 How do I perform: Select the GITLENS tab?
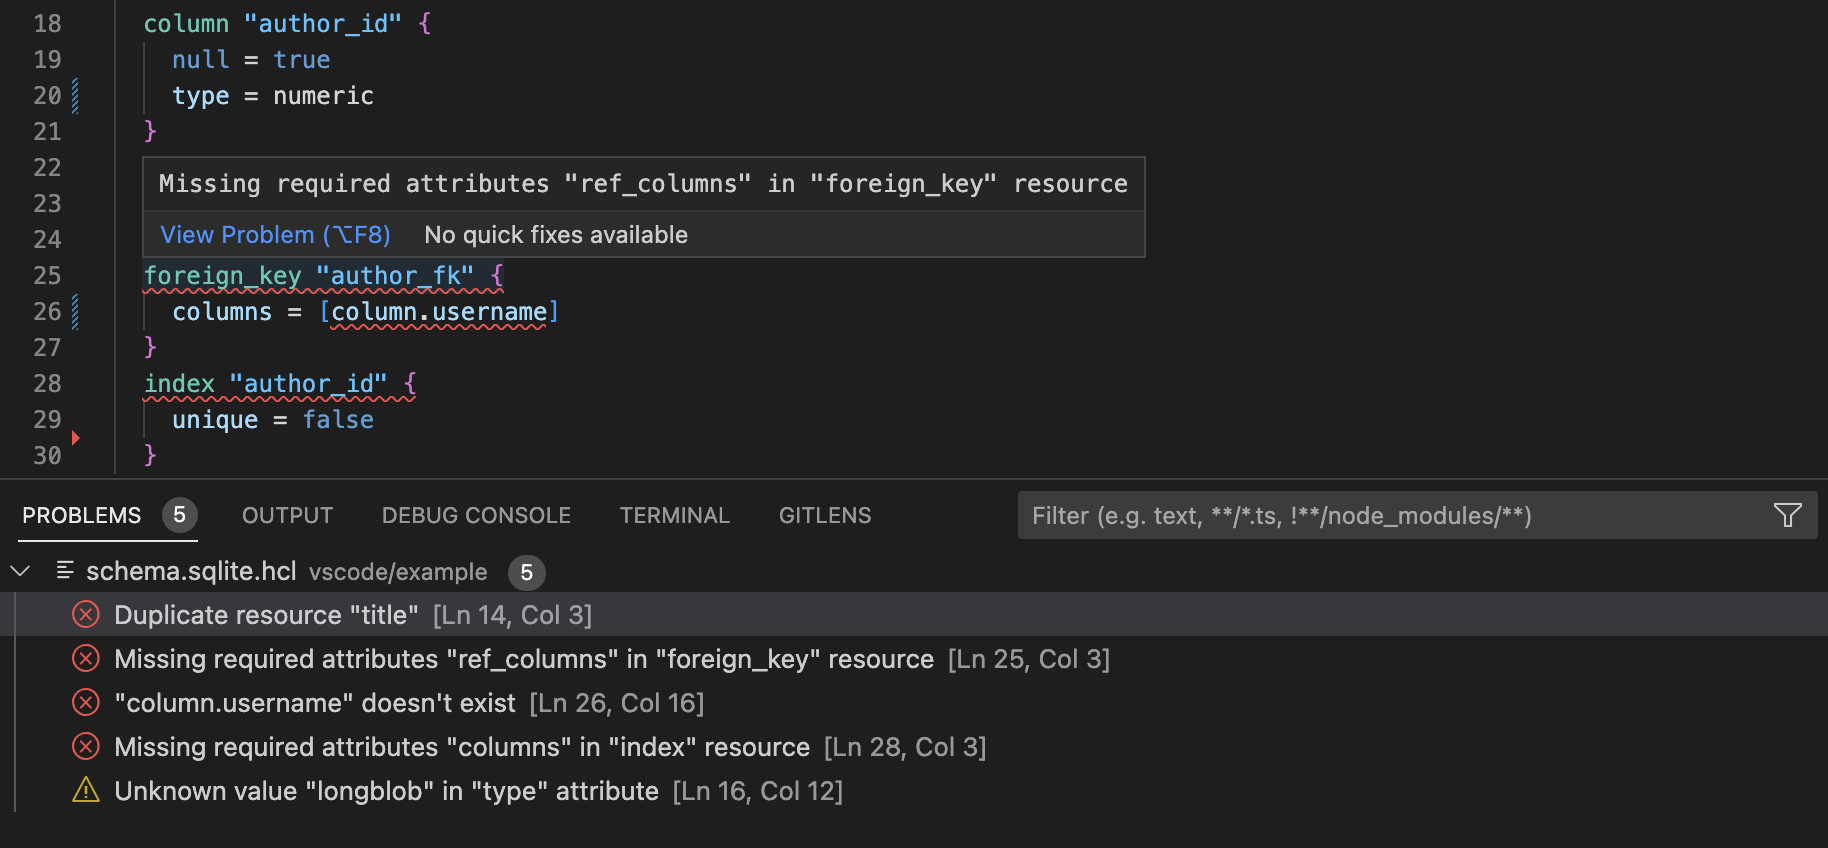click(x=824, y=515)
